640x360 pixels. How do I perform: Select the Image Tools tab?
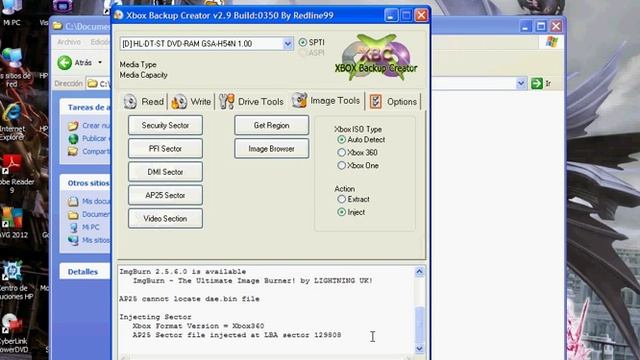coord(326,100)
